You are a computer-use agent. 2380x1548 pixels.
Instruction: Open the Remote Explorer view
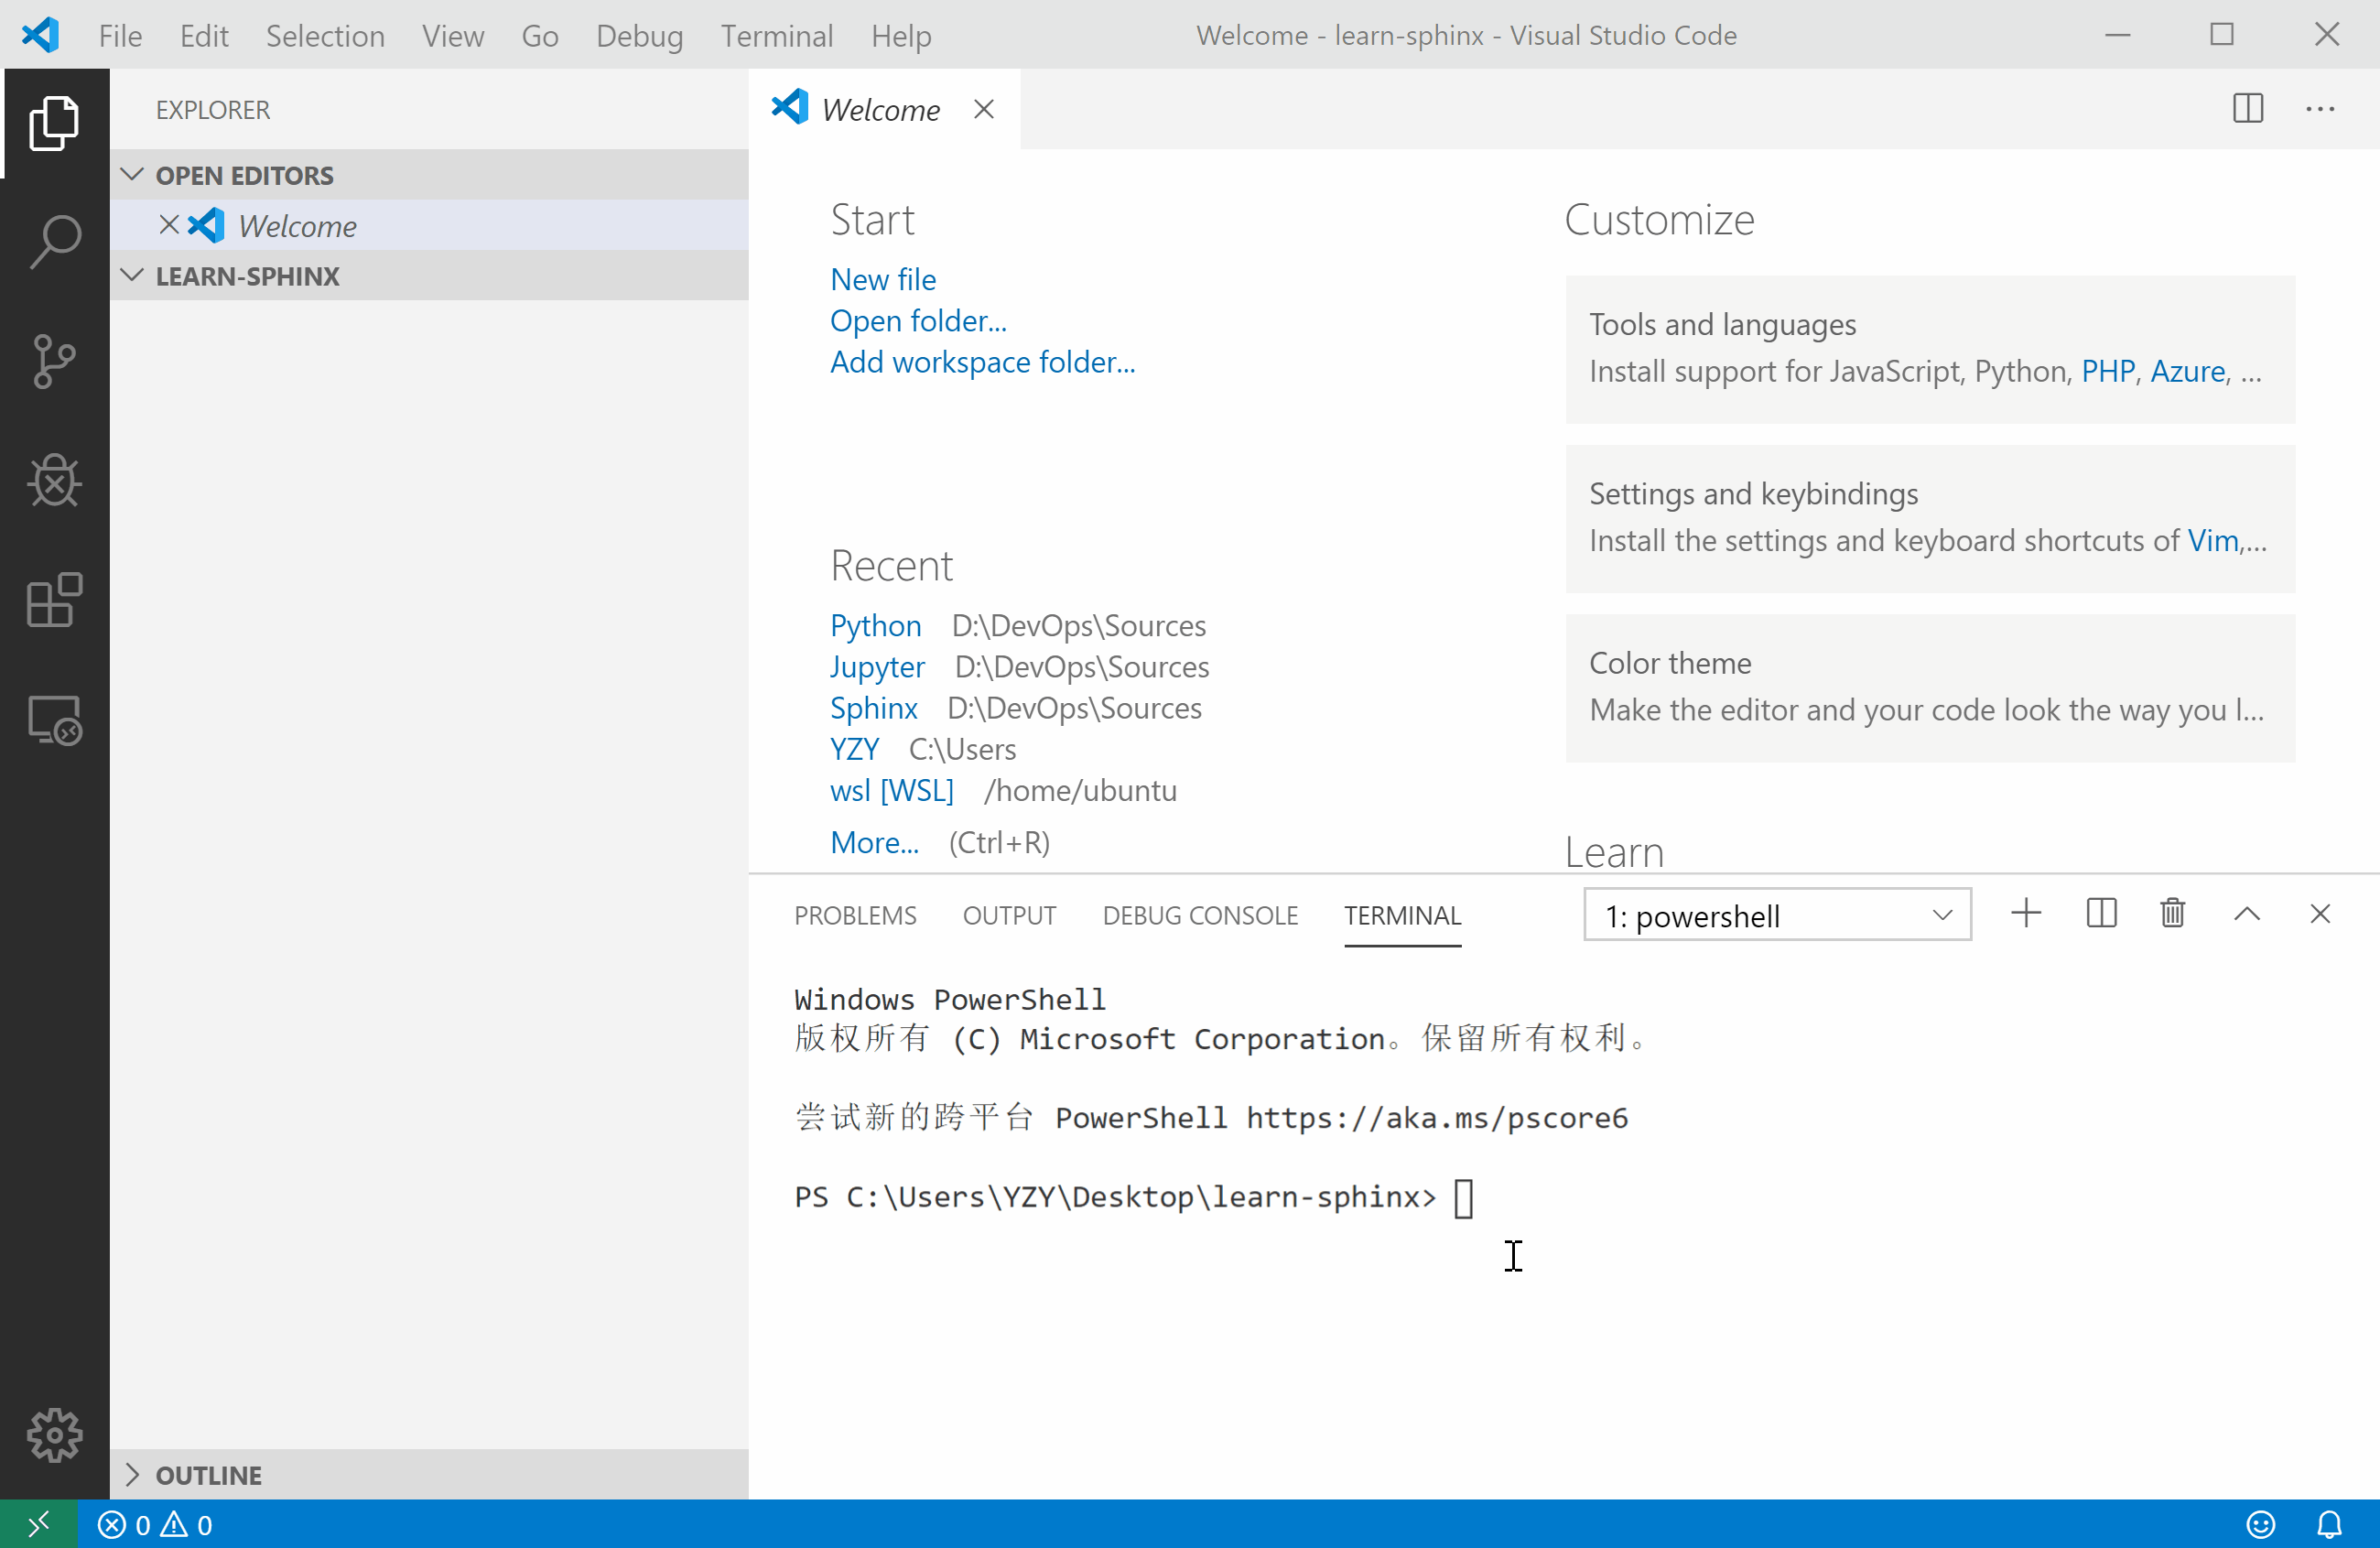(54, 720)
